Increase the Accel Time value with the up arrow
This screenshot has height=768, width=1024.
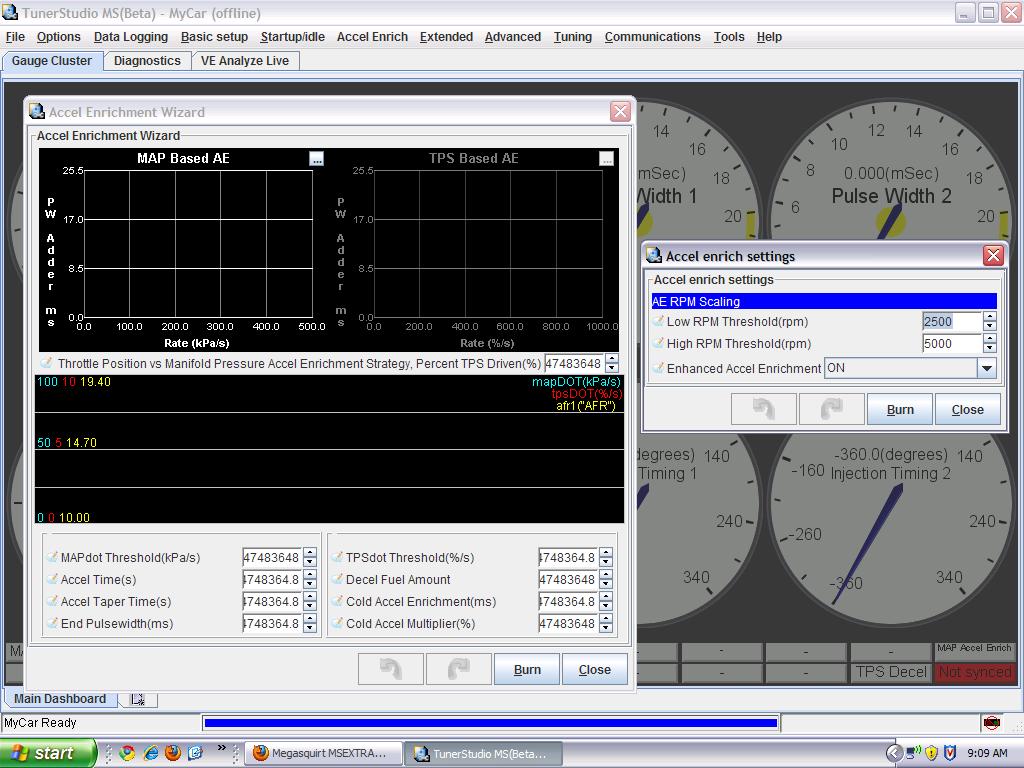coord(310,575)
